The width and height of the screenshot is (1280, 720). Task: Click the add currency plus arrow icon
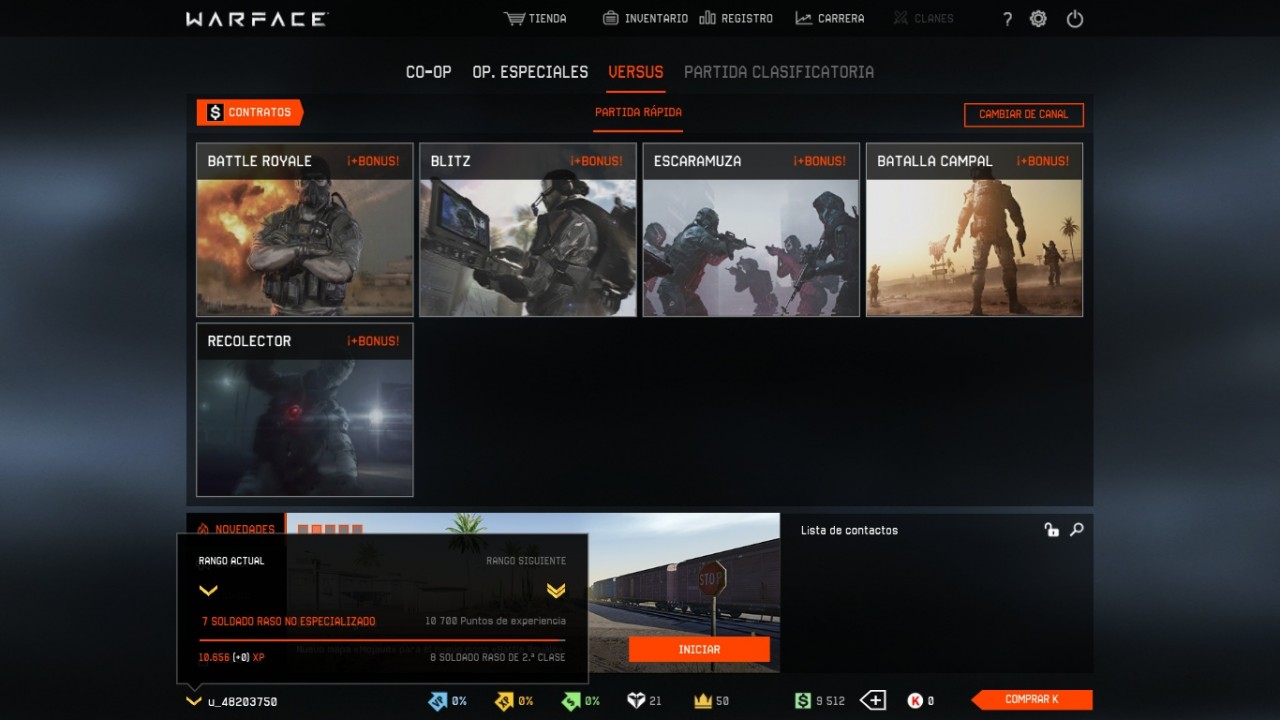pos(873,701)
